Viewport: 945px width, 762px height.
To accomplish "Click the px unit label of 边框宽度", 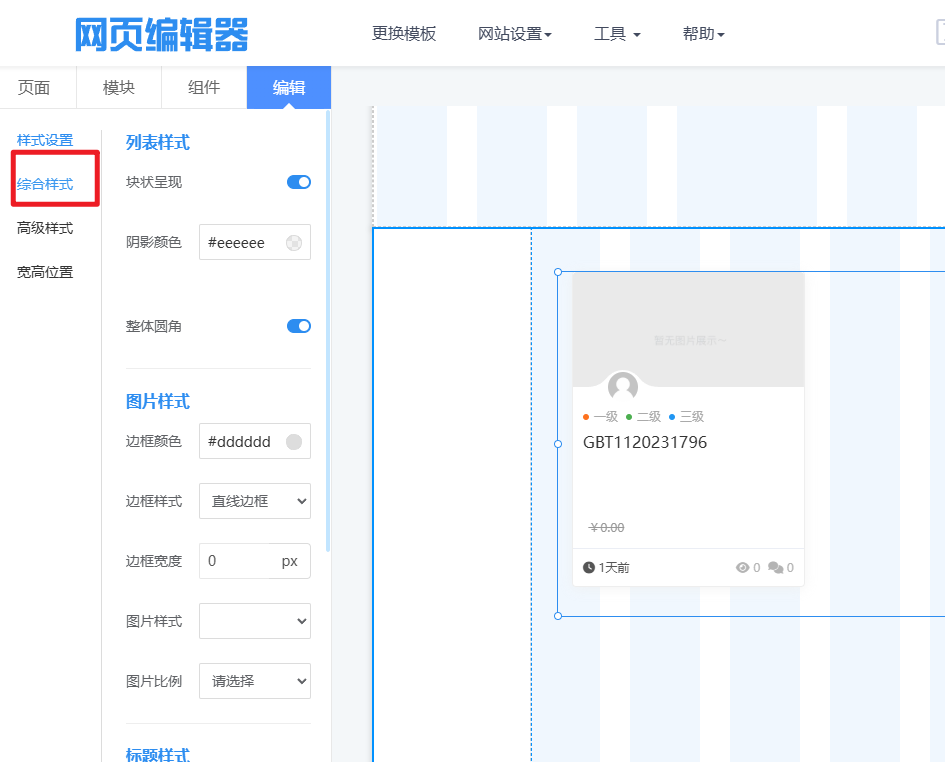I will pos(290,561).
